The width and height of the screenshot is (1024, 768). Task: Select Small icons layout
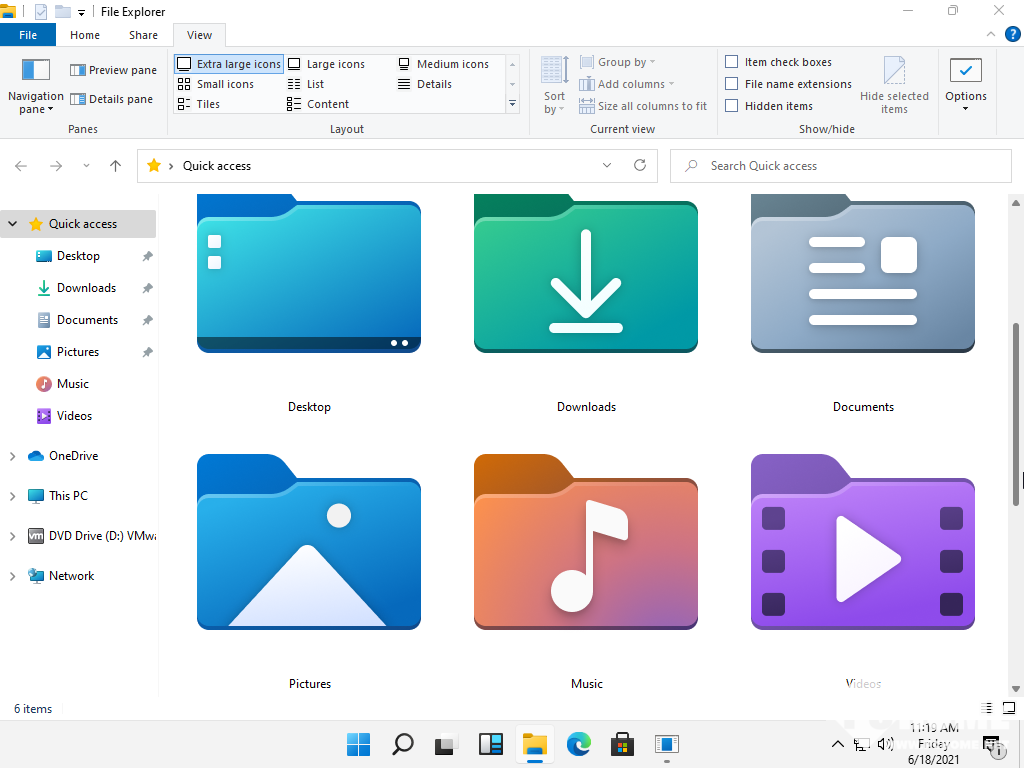(216, 84)
